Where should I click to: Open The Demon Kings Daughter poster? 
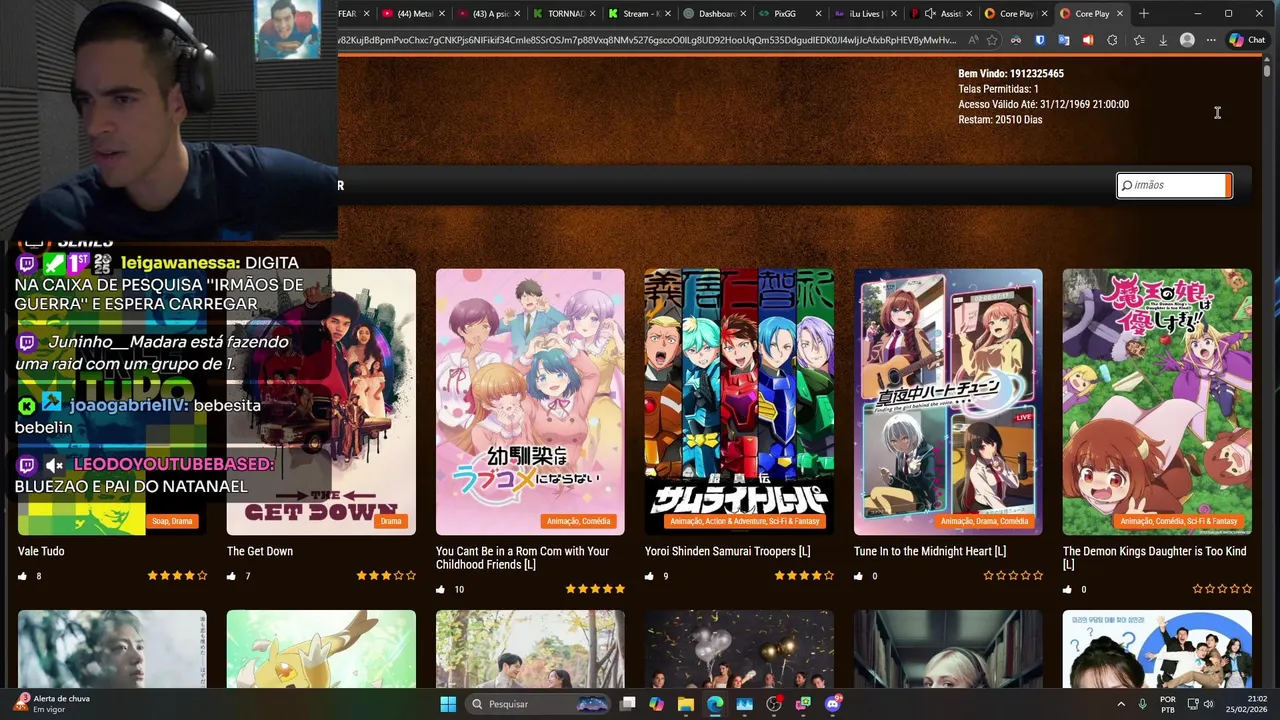(x=1157, y=401)
